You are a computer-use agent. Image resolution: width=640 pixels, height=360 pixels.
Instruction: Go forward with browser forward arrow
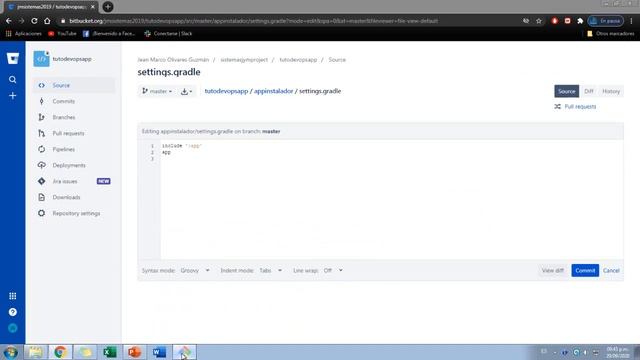click(21, 21)
